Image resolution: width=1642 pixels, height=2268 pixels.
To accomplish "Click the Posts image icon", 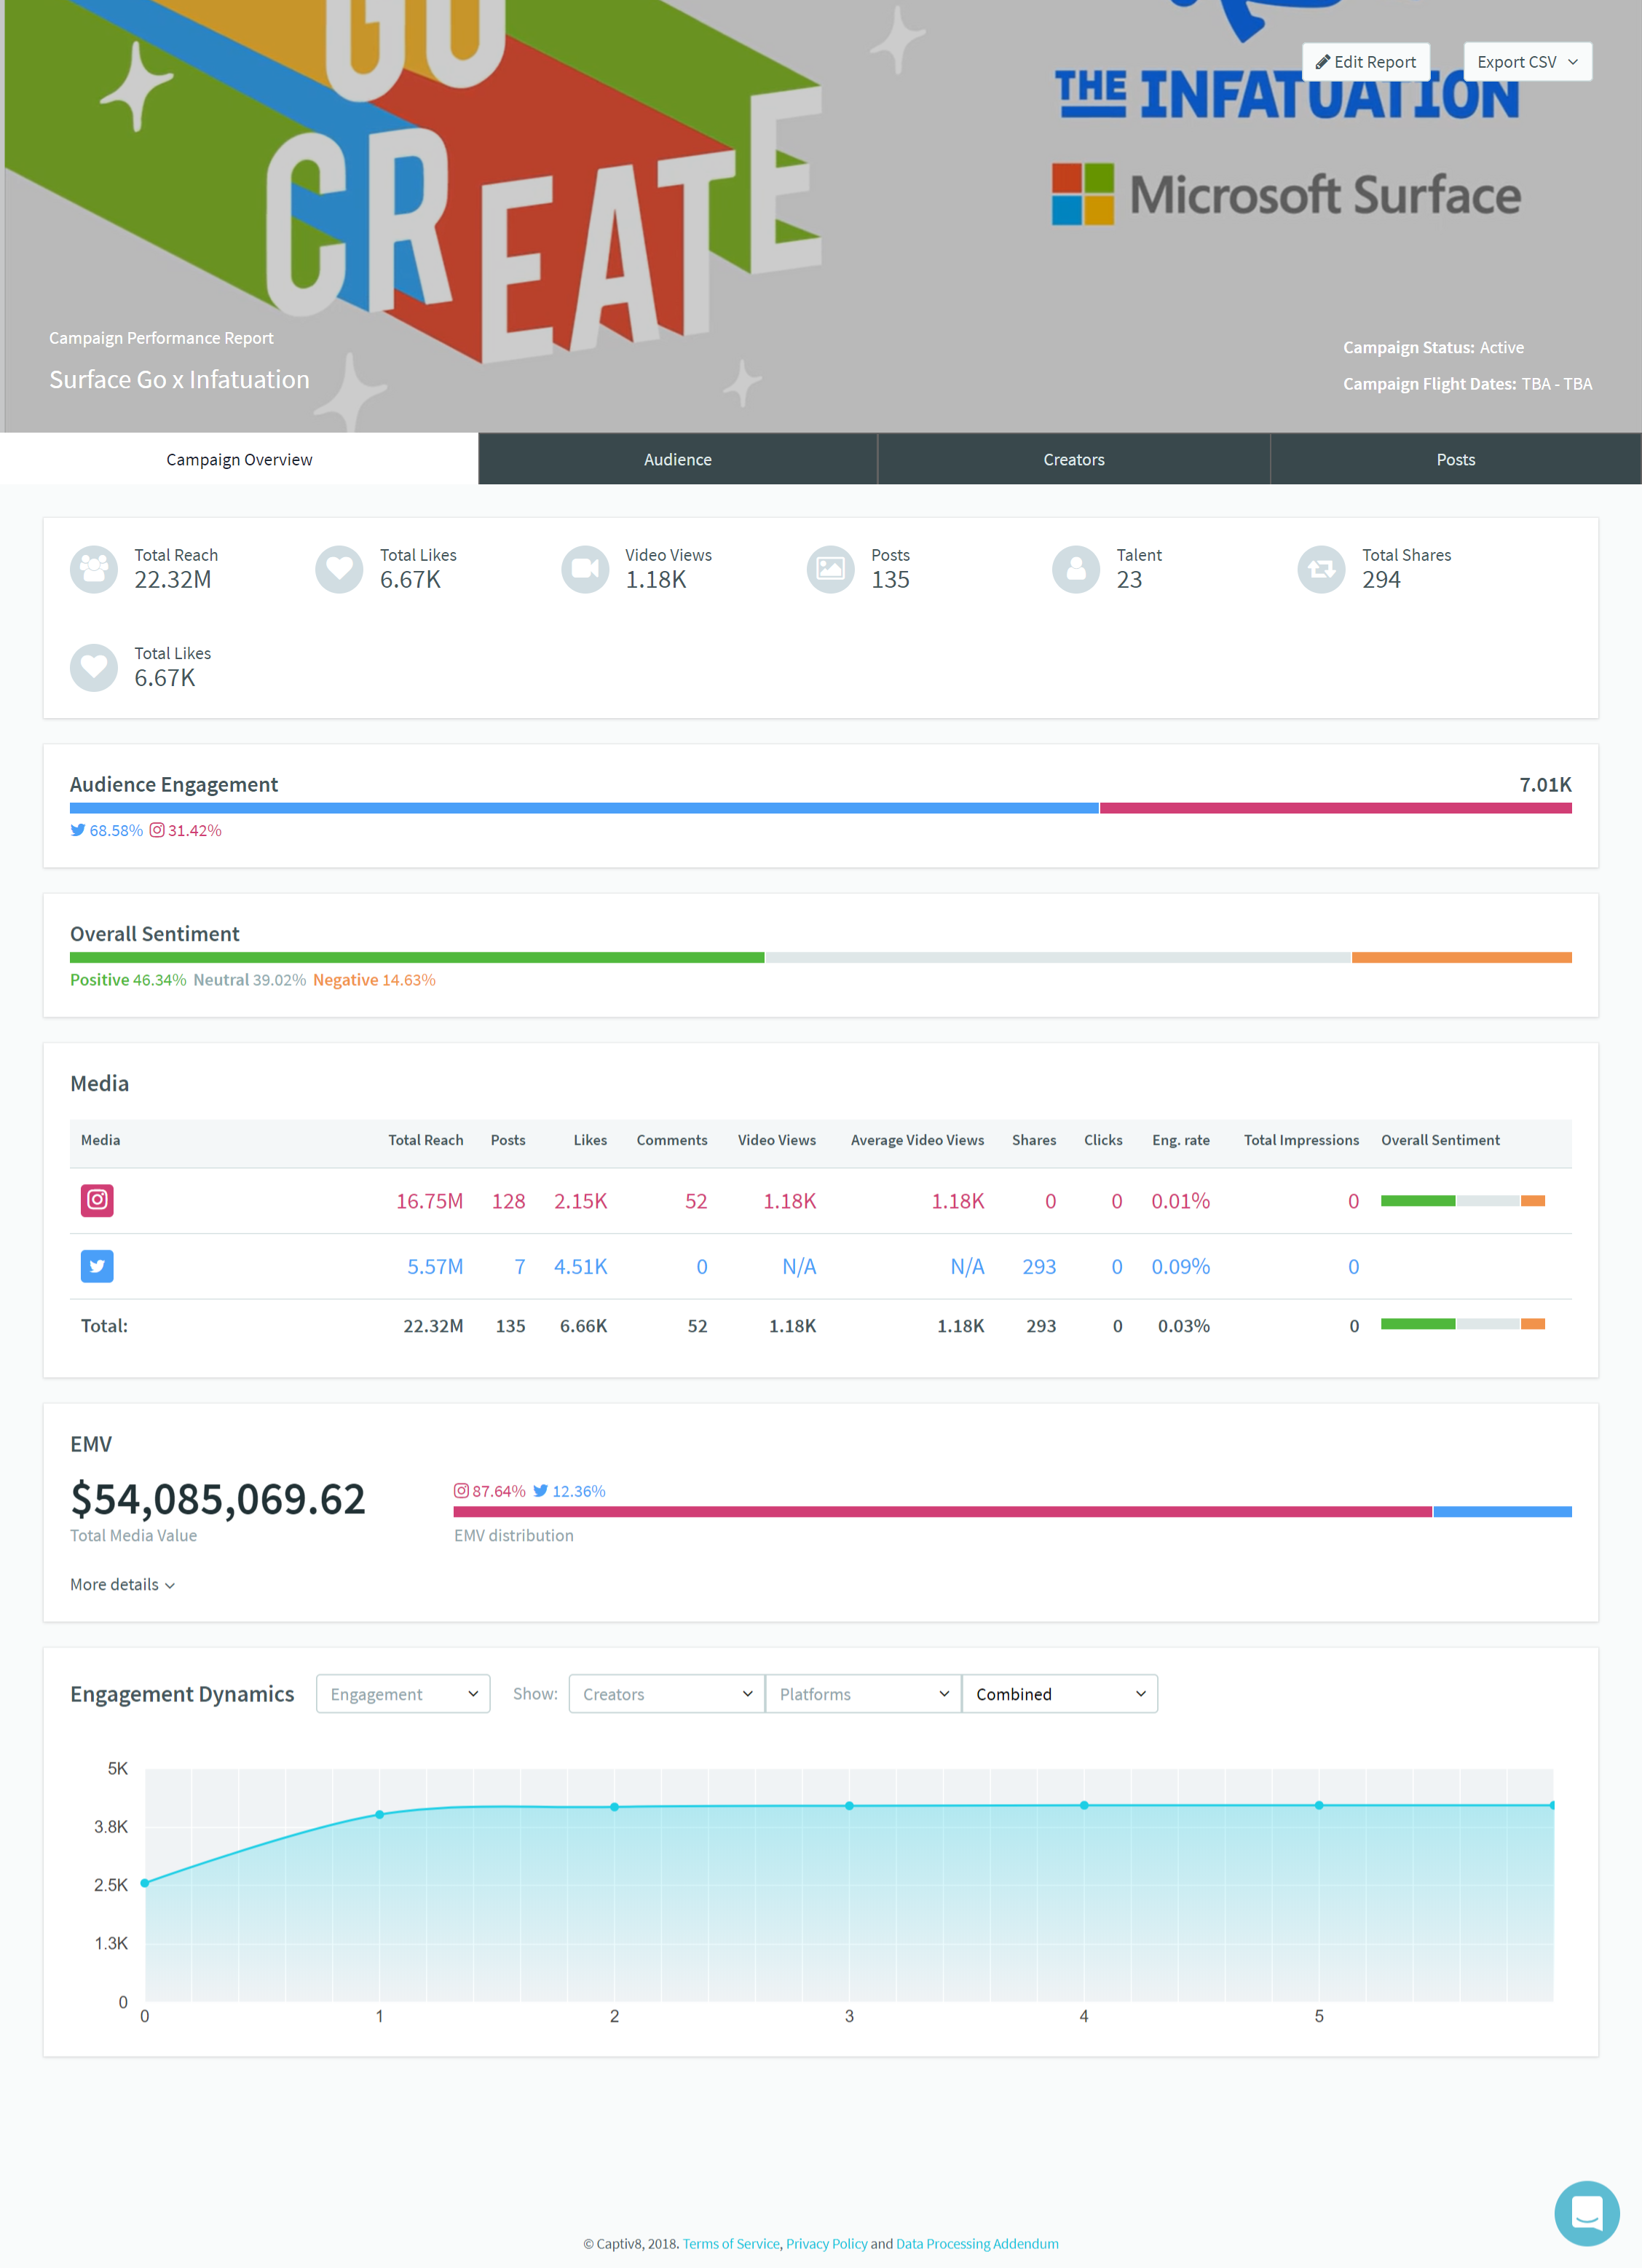I will point(830,569).
